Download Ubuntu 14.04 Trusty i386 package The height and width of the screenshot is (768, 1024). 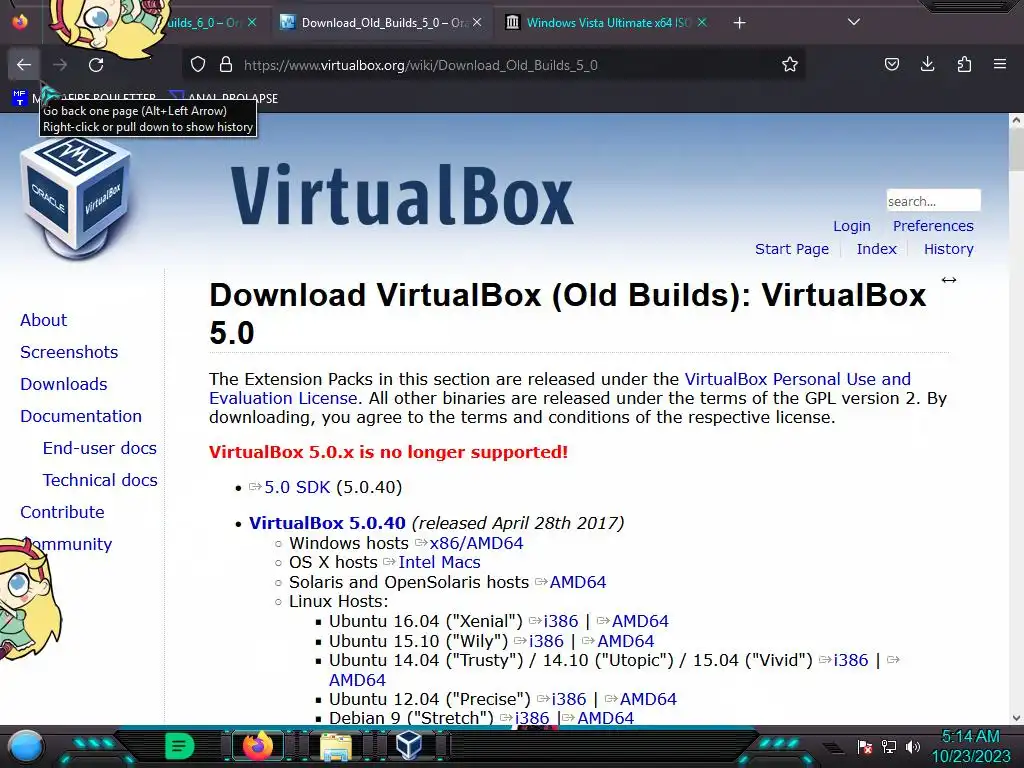[x=851, y=660]
